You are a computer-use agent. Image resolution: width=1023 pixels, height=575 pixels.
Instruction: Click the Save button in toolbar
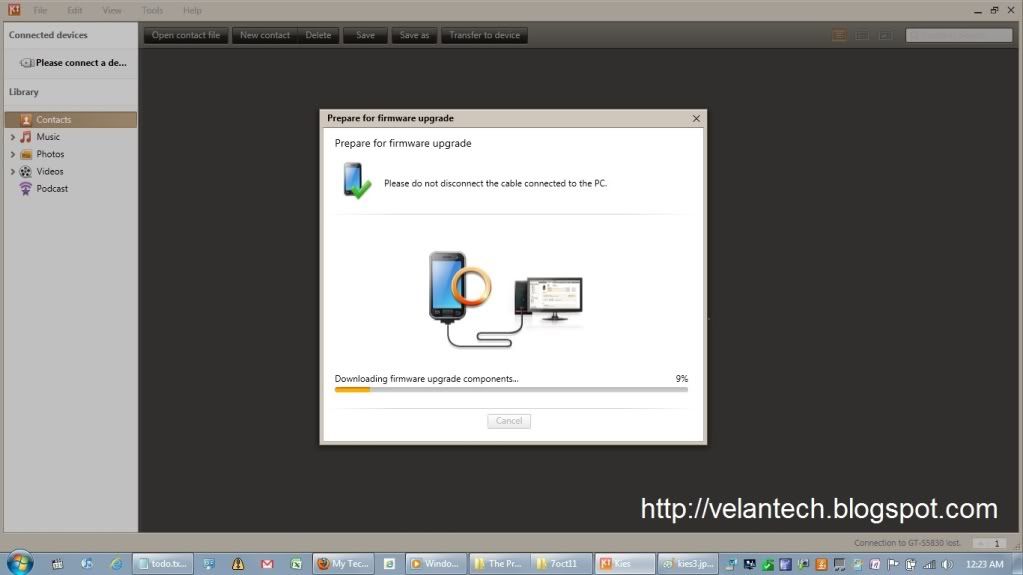pyautogui.click(x=365, y=35)
